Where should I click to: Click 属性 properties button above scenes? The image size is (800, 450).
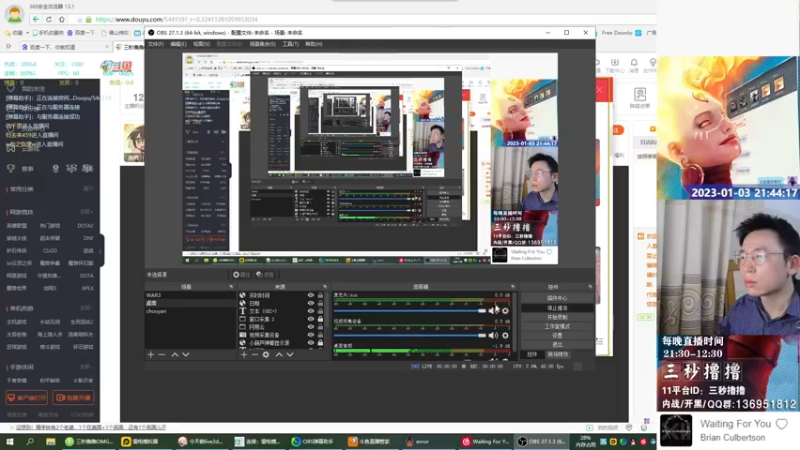(x=241, y=274)
